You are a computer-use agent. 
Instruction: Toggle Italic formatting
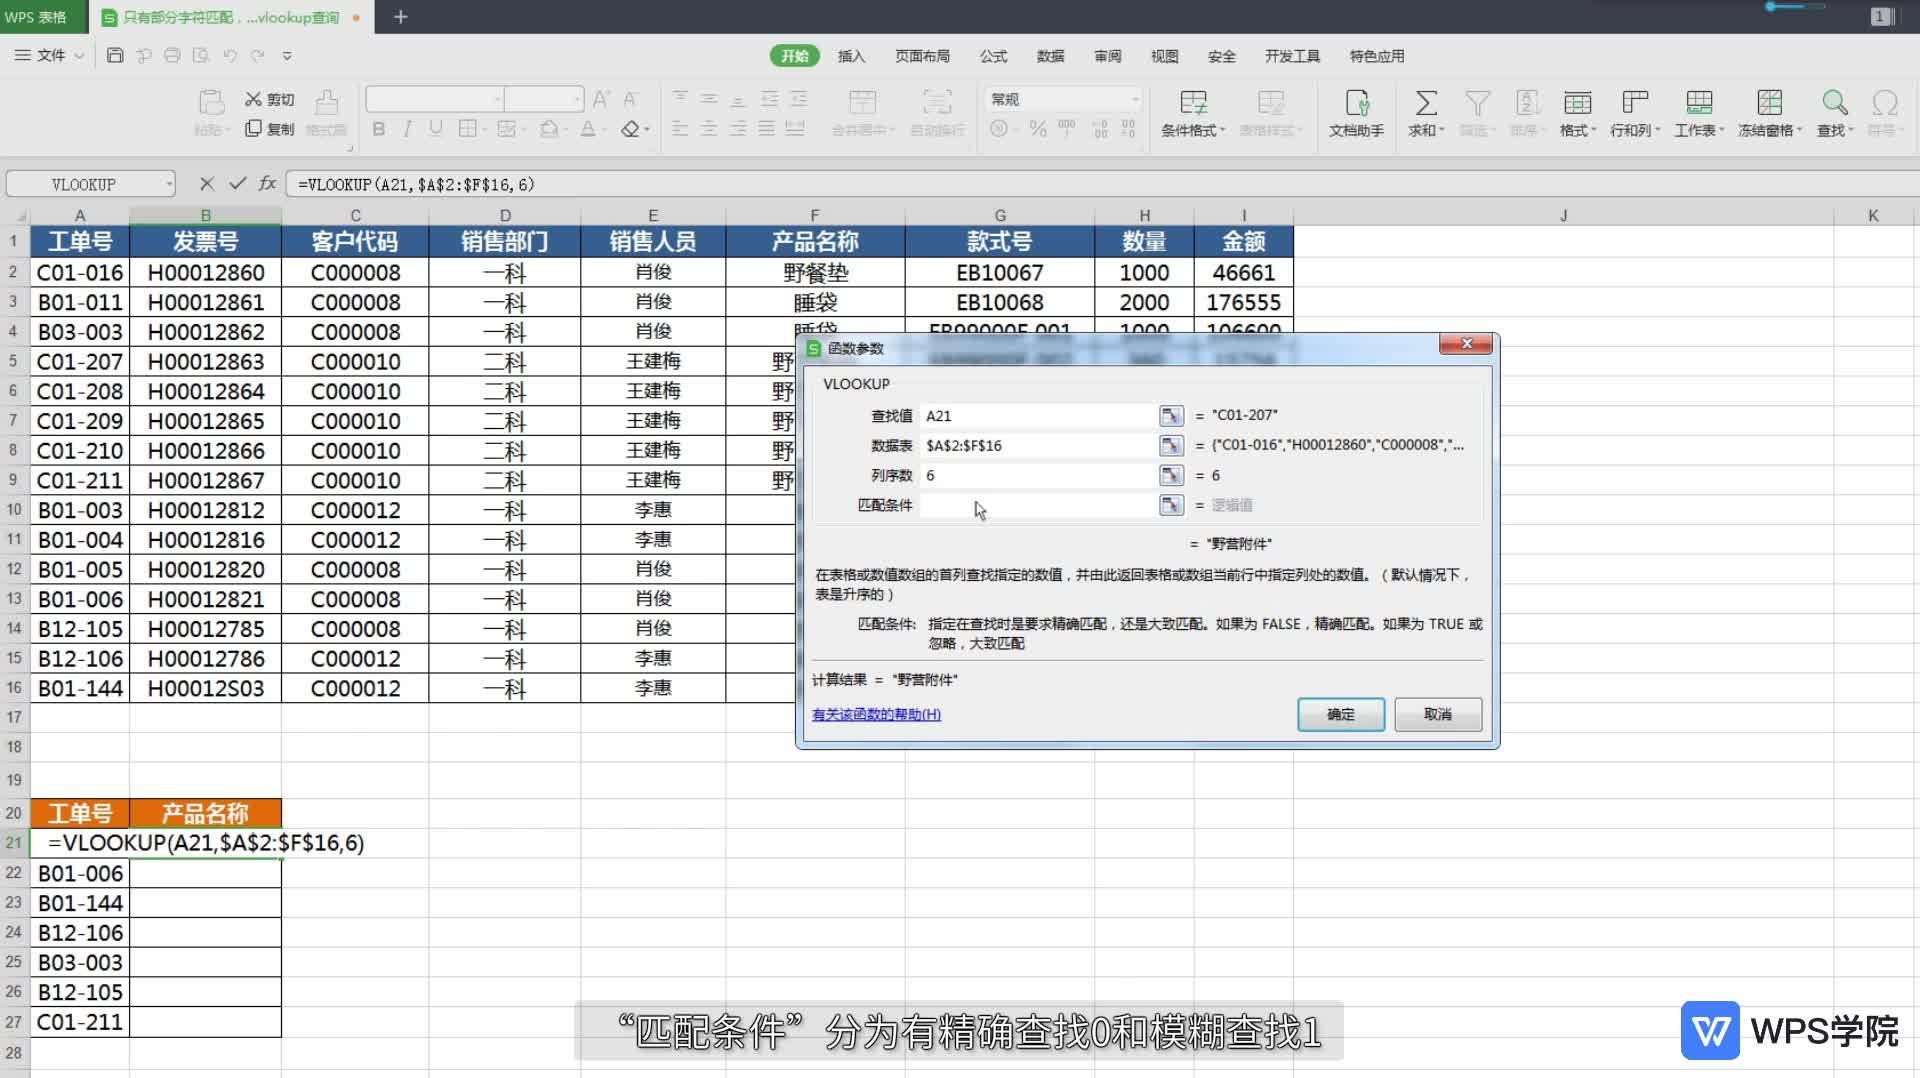pos(407,129)
